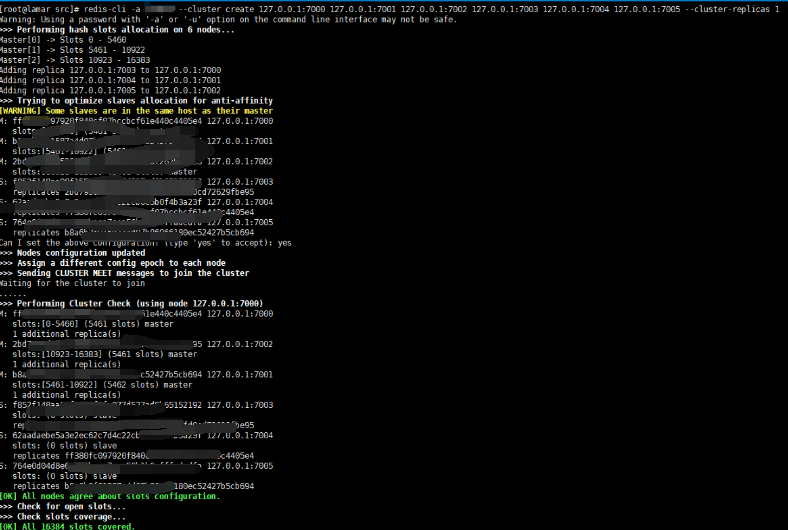788x530 pixels.
Task: Click '1 additional replica(s)' under slots:[10923-16383]
Action: (66, 364)
